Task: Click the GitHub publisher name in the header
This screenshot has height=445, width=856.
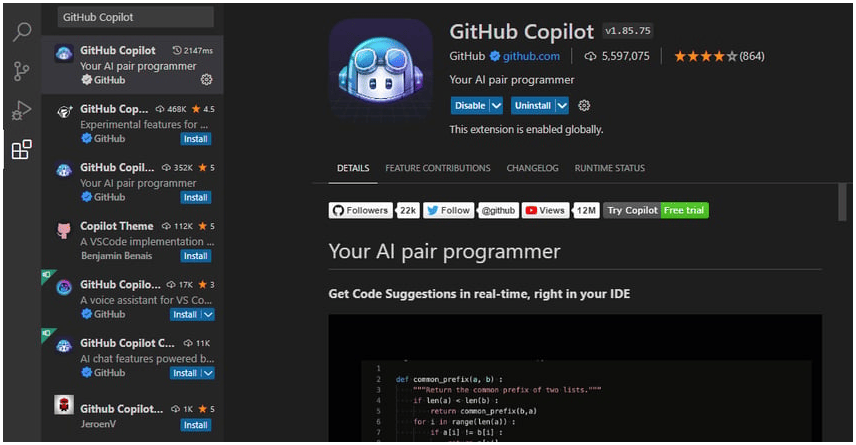Action: [x=467, y=56]
